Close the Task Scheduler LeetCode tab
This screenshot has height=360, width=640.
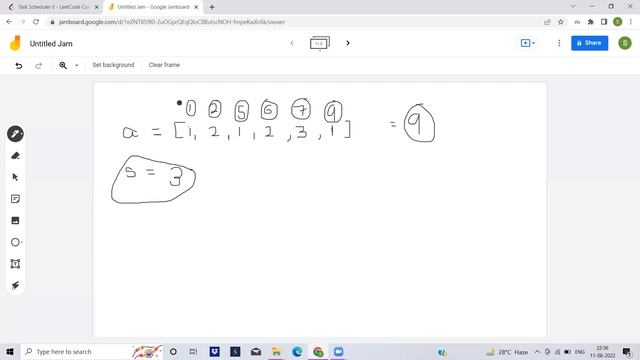point(97,7)
